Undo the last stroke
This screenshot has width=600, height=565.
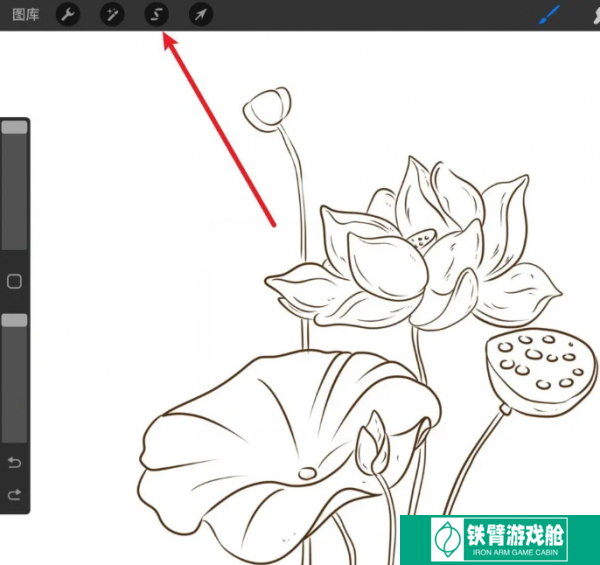[14, 463]
